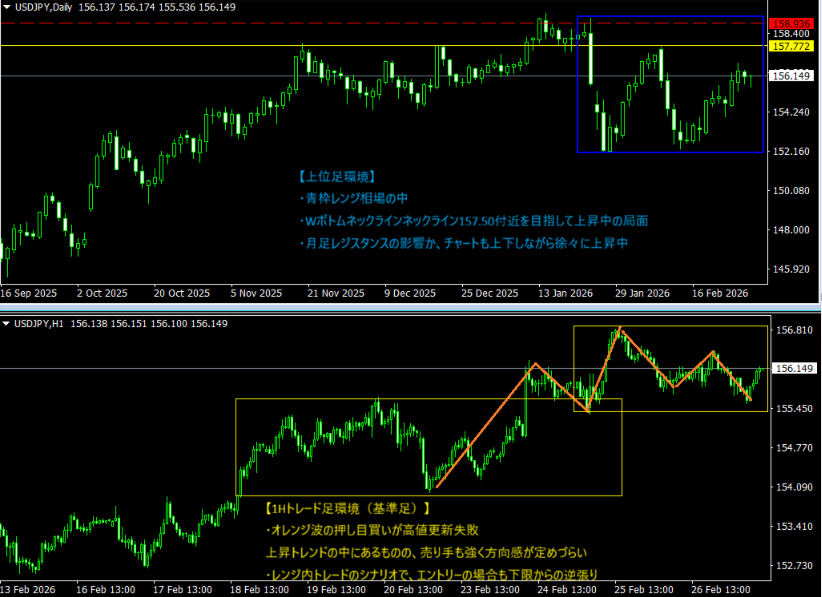The width and height of the screenshot is (822, 597).
Task: Click the 23 Feb 13:00 time label
Action: (x=490, y=590)
